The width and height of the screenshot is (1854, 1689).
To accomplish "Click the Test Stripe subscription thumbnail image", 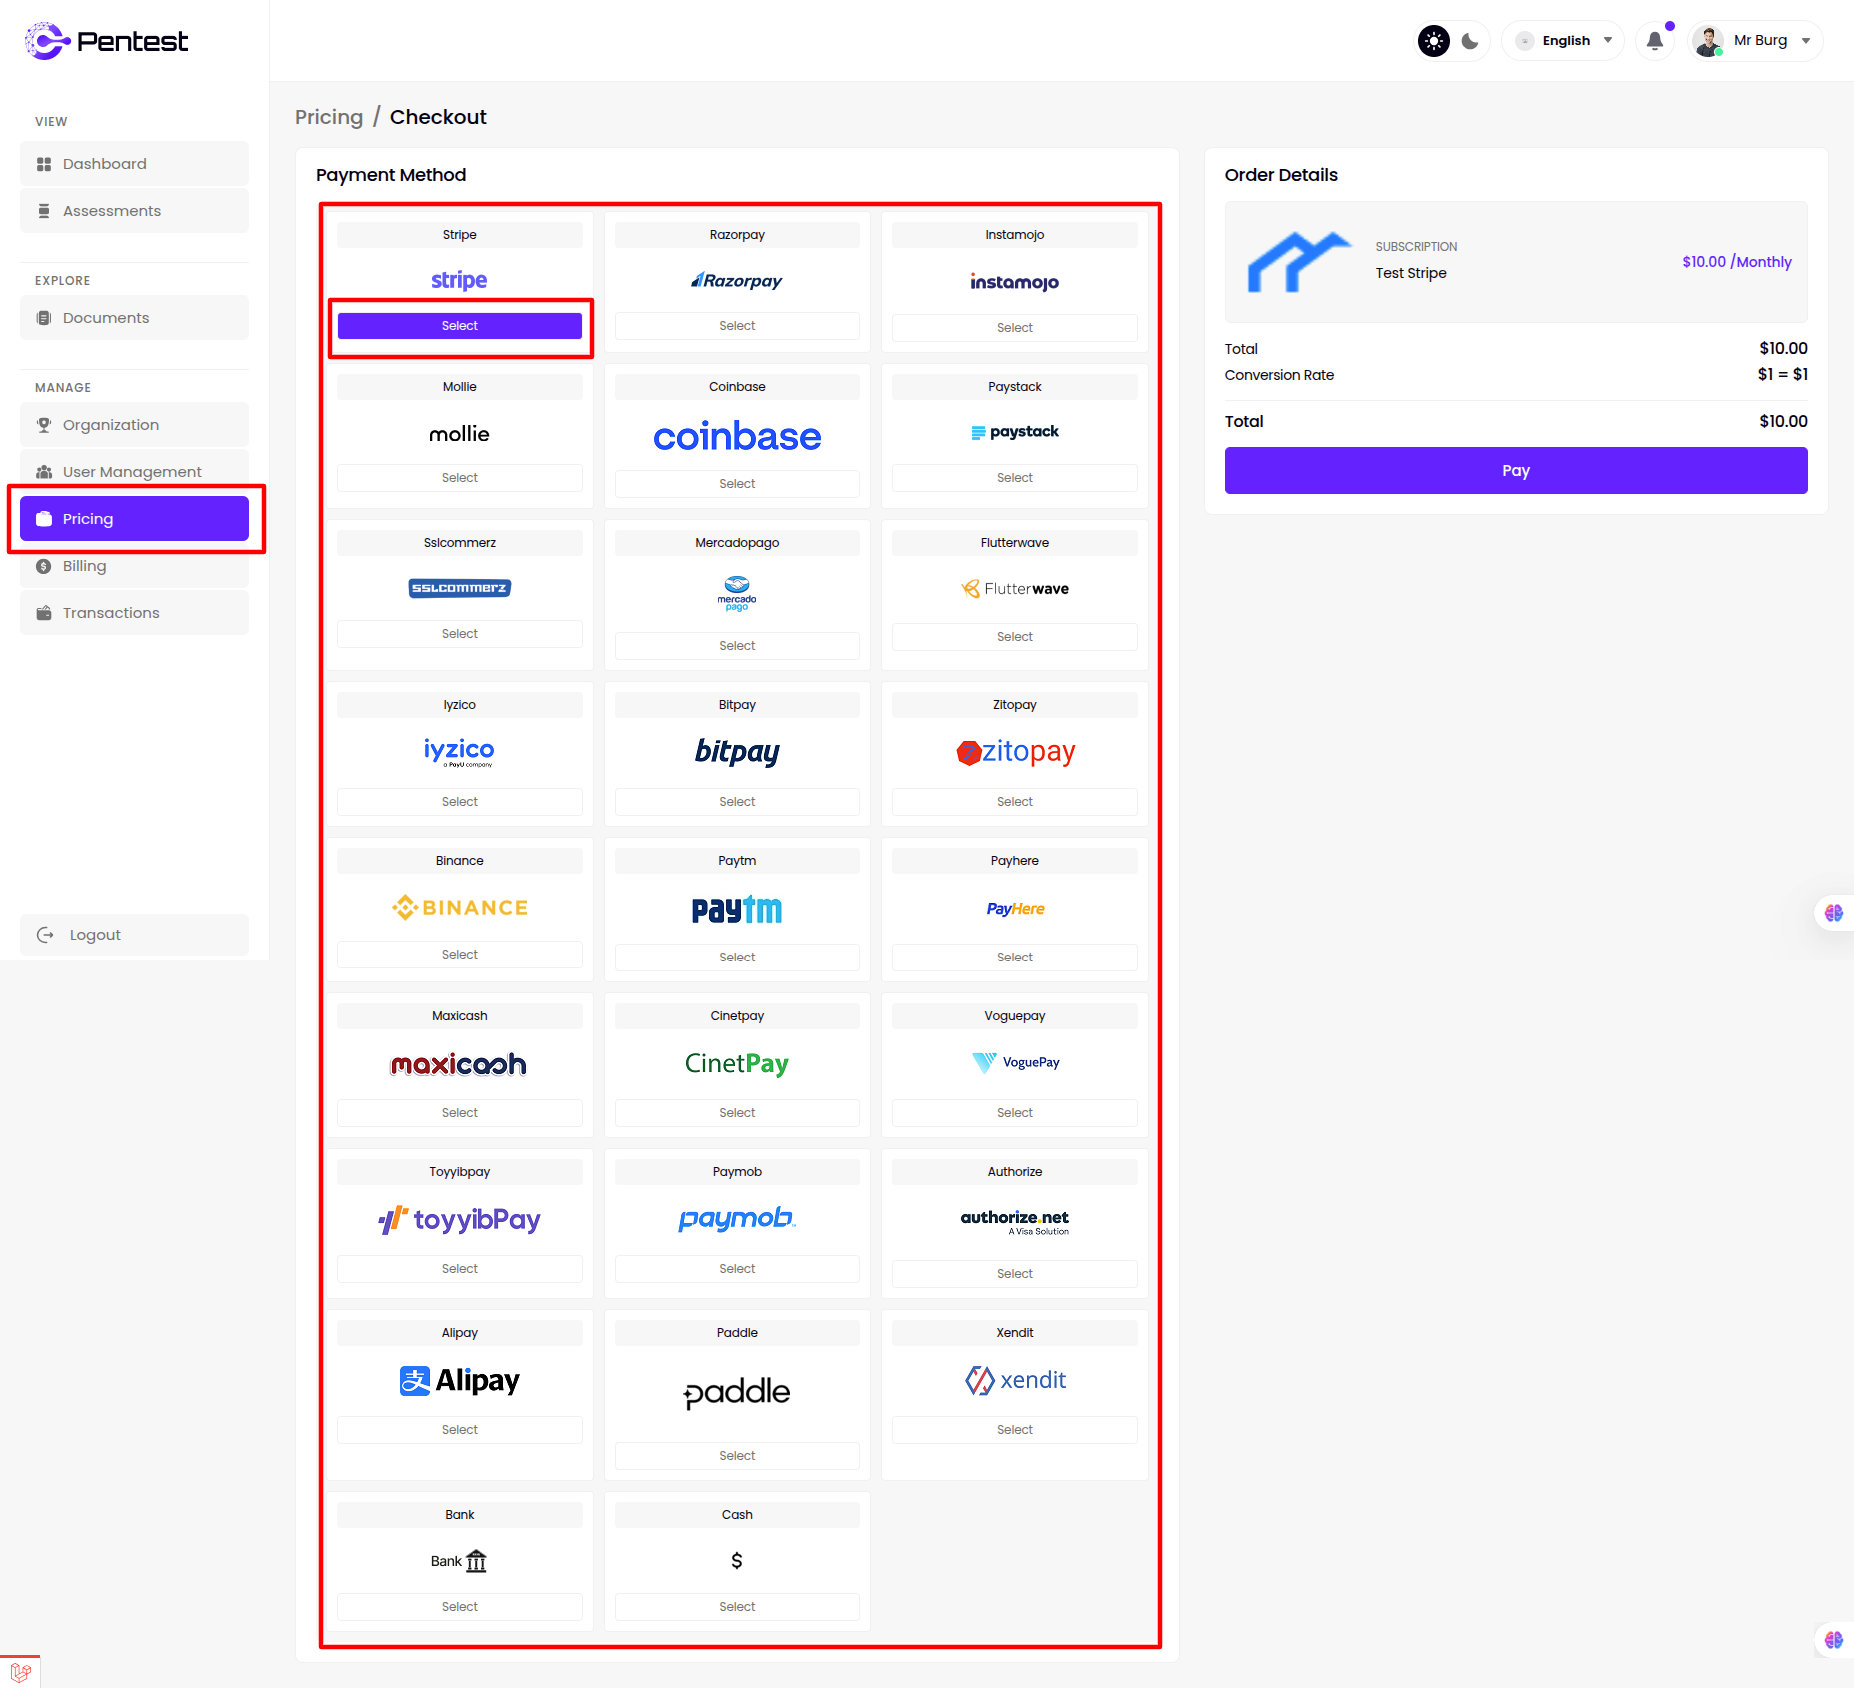I will [1297, 262].
